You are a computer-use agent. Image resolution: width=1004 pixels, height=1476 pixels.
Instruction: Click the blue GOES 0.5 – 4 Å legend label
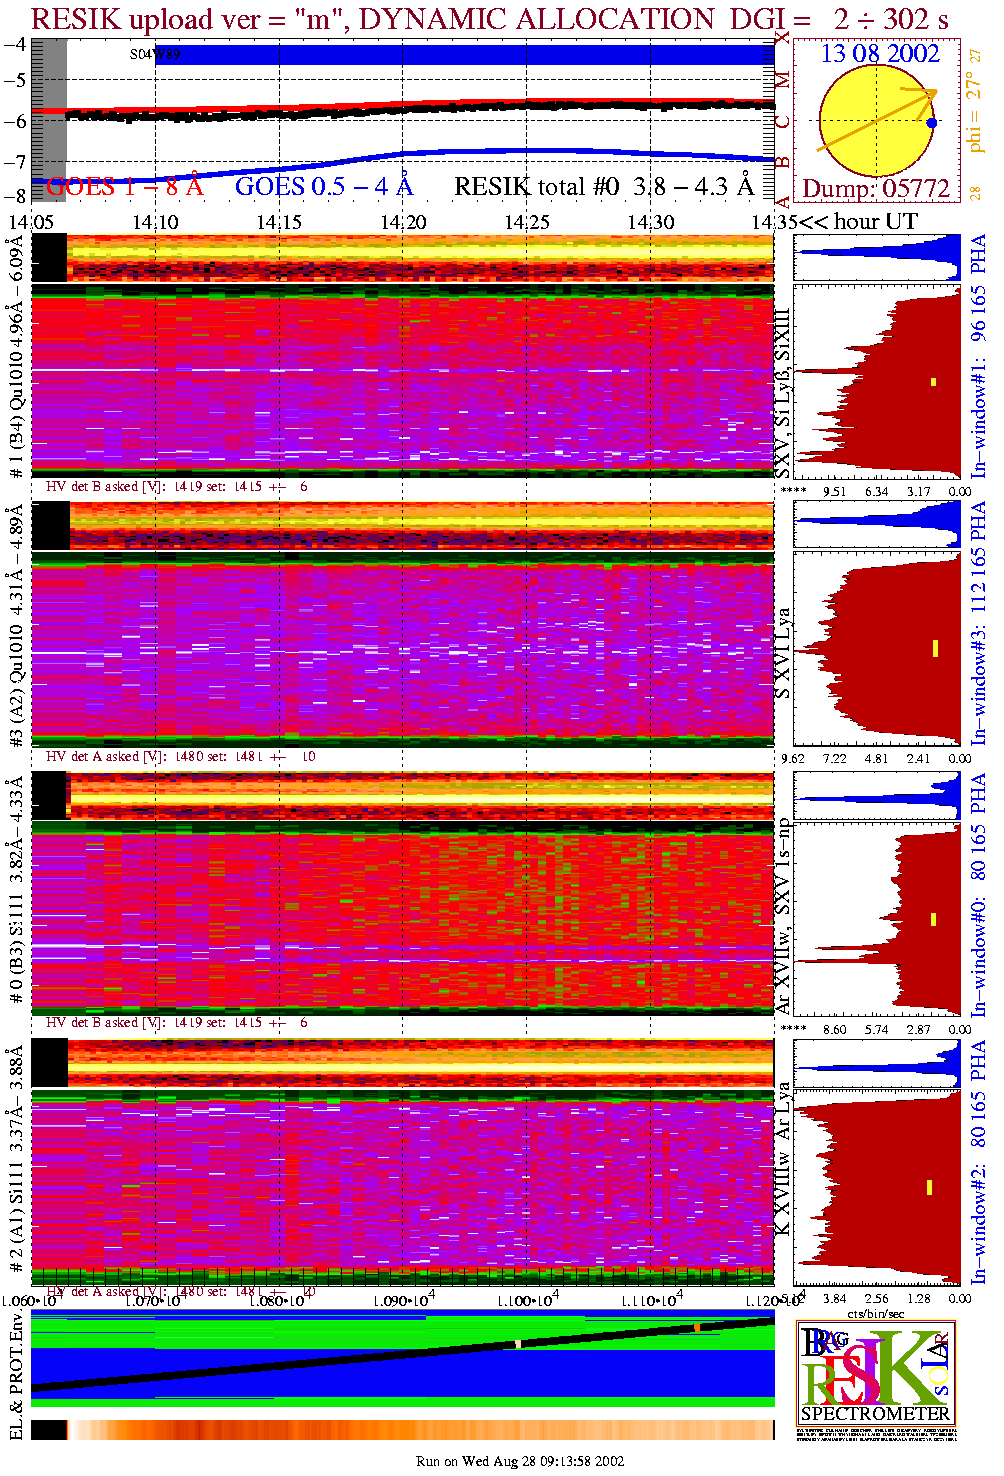coord(323,187)
